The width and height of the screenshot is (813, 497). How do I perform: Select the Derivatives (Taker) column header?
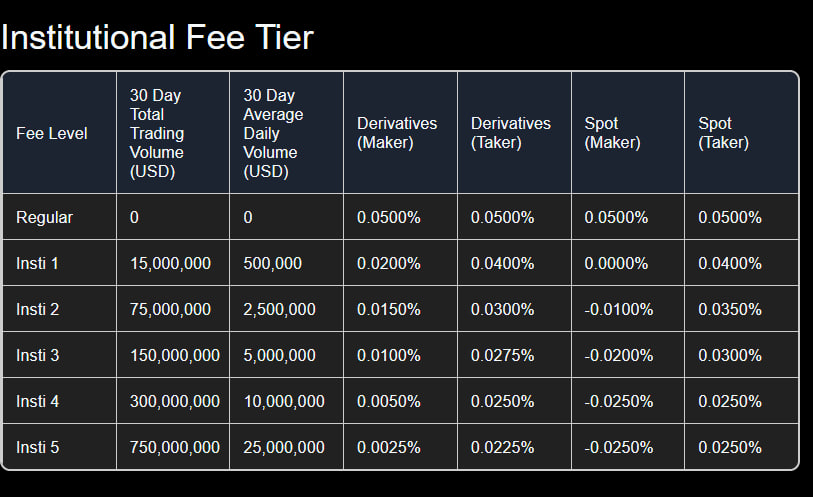click(x=511, y=133)
